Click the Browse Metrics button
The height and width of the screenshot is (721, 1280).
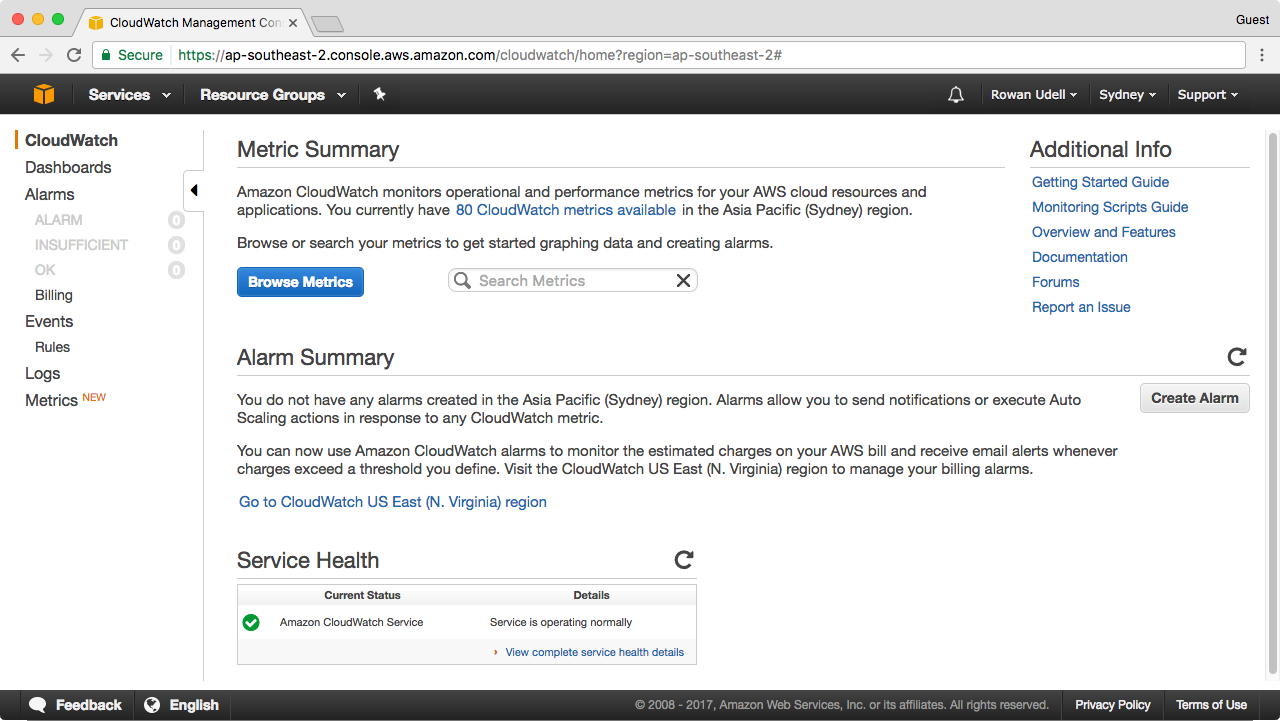pos(300,282)
